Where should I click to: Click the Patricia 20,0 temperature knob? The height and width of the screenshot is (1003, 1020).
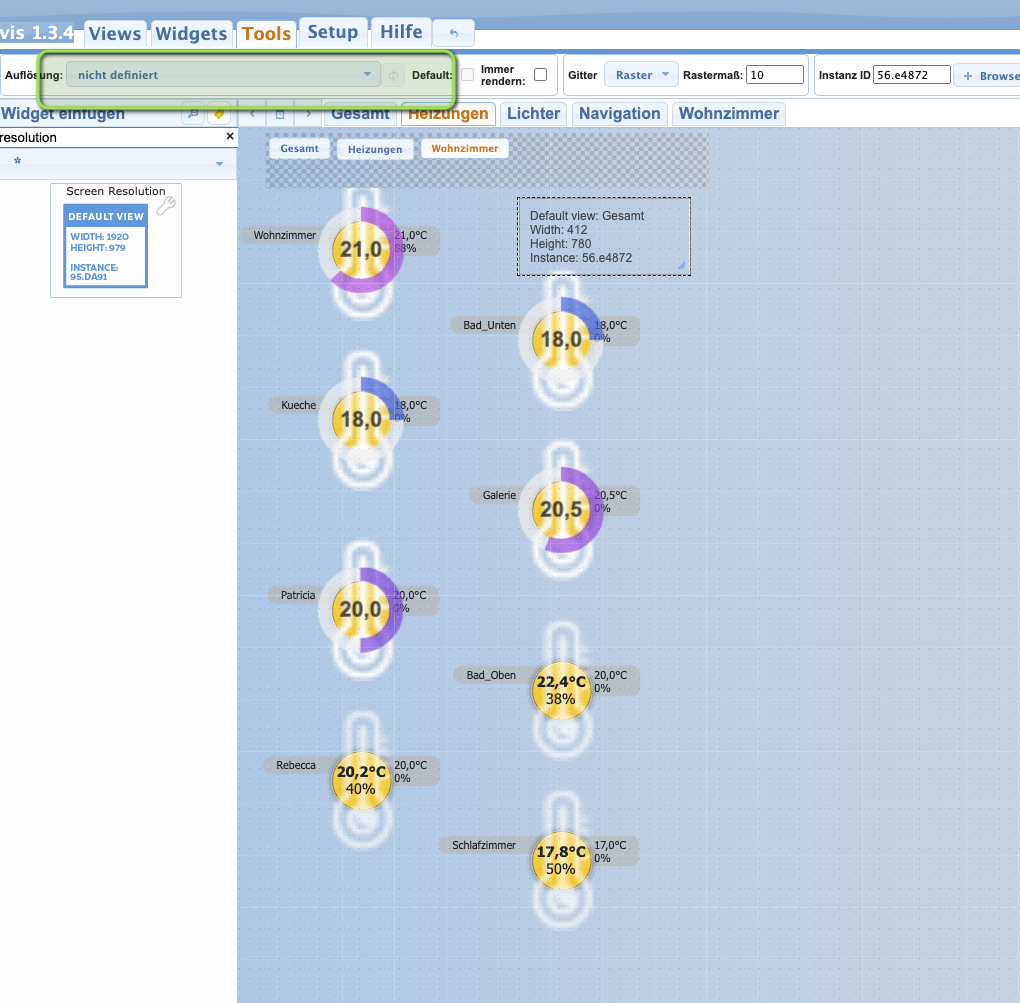click(x=361, y=609)
